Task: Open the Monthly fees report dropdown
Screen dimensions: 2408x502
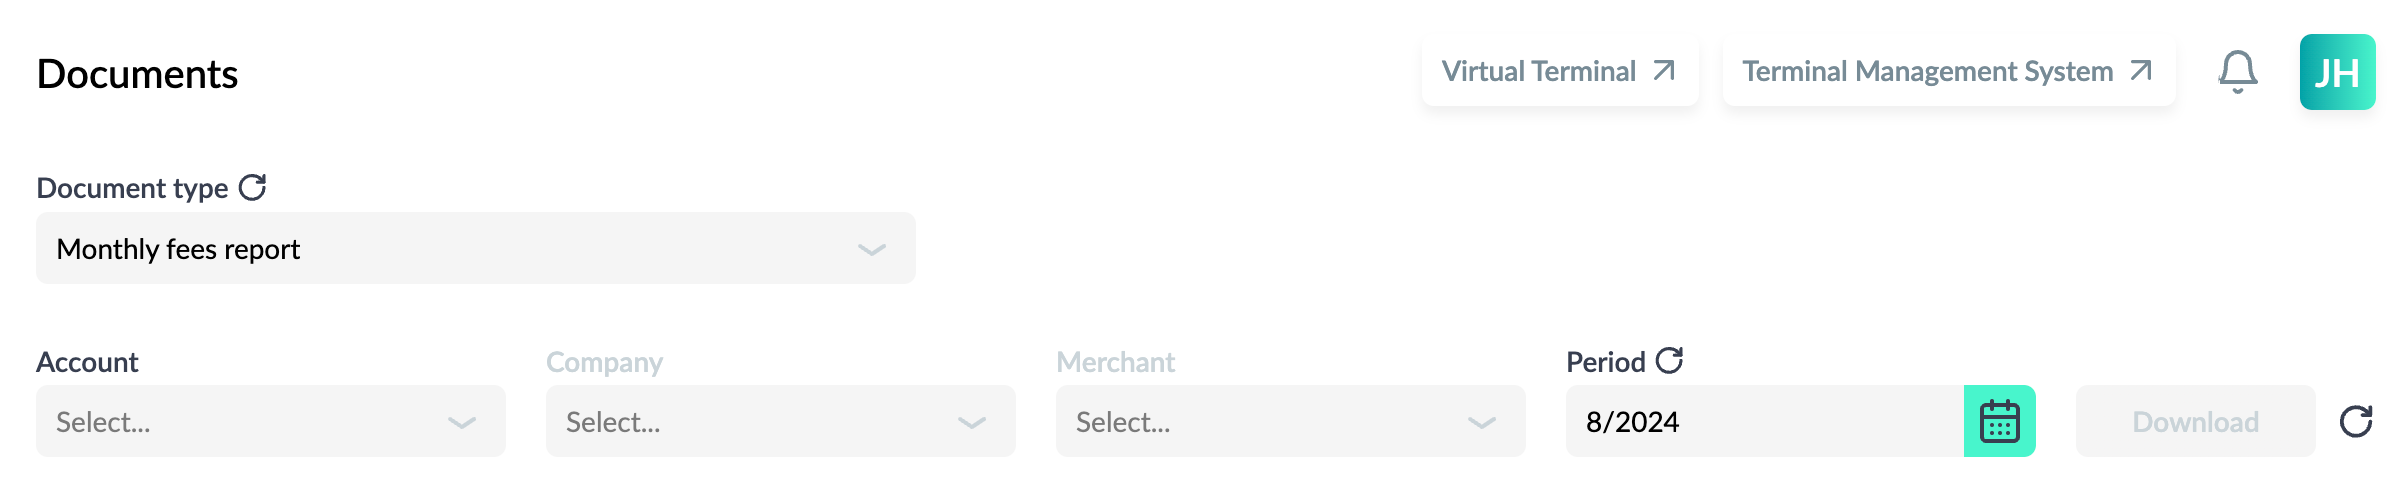Action: point(476,248)
